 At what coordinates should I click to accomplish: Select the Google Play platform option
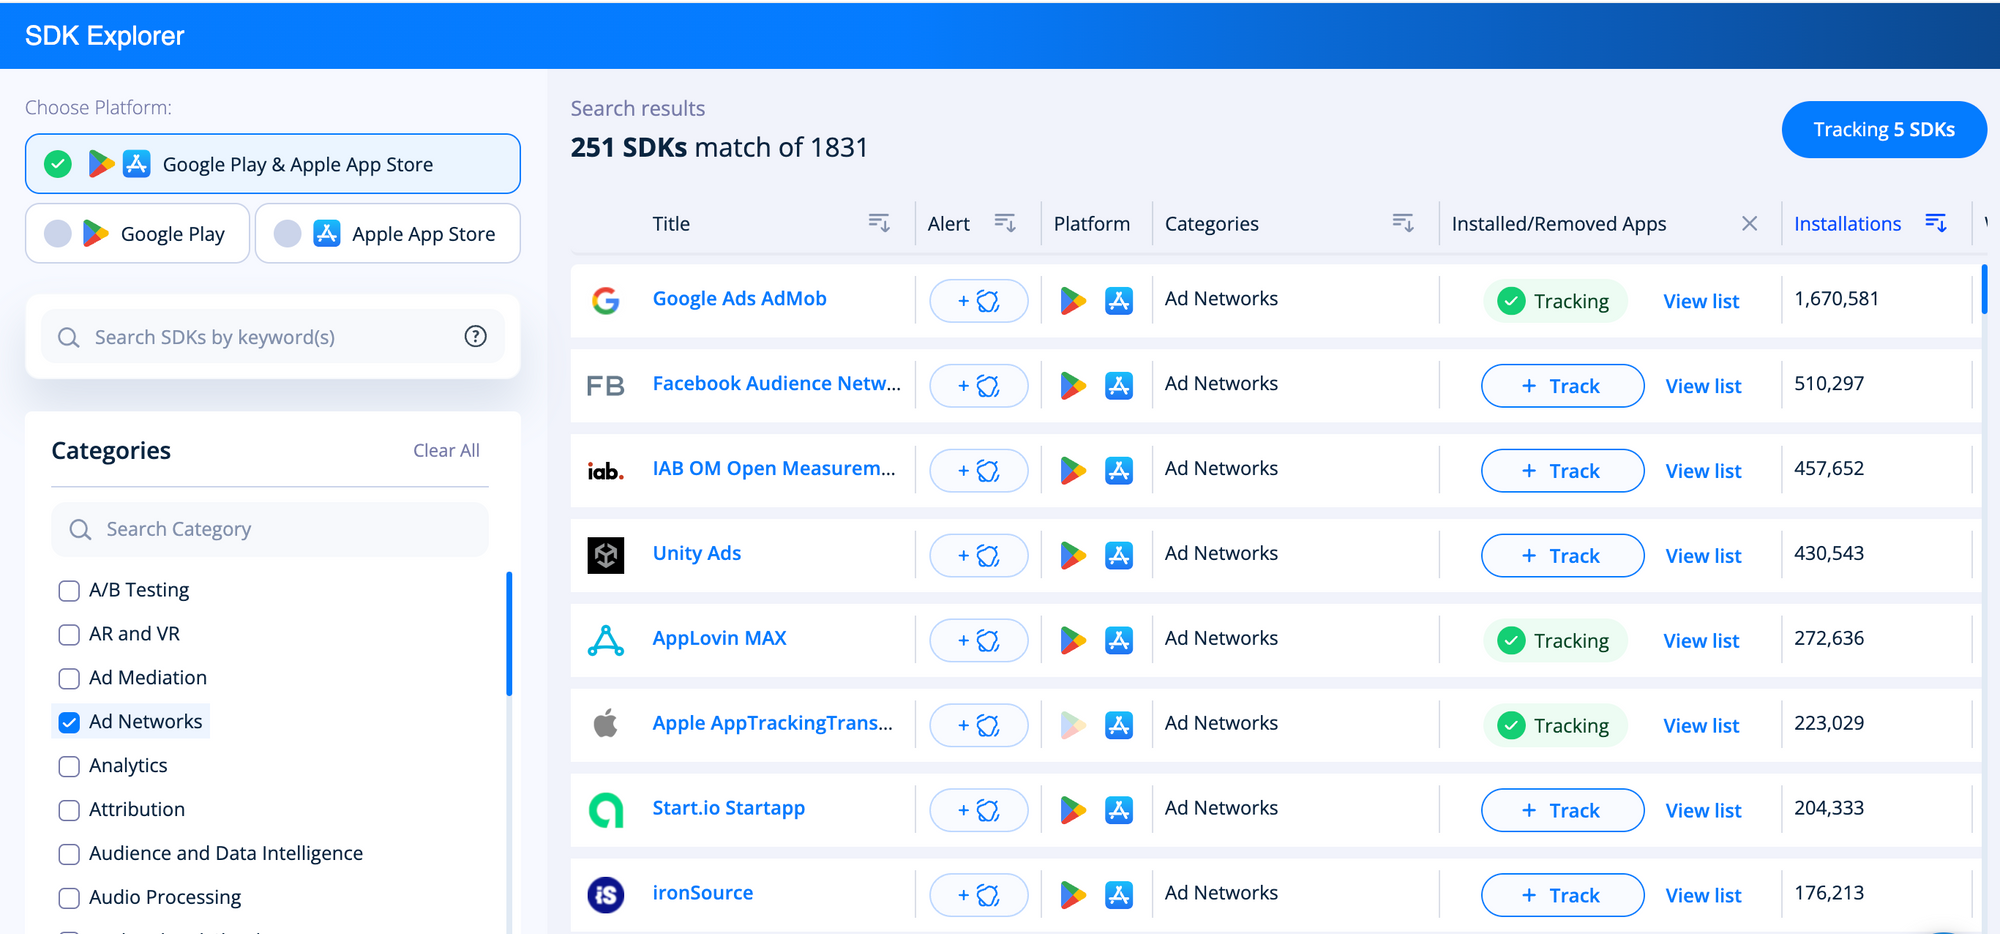tap(137, 233)
